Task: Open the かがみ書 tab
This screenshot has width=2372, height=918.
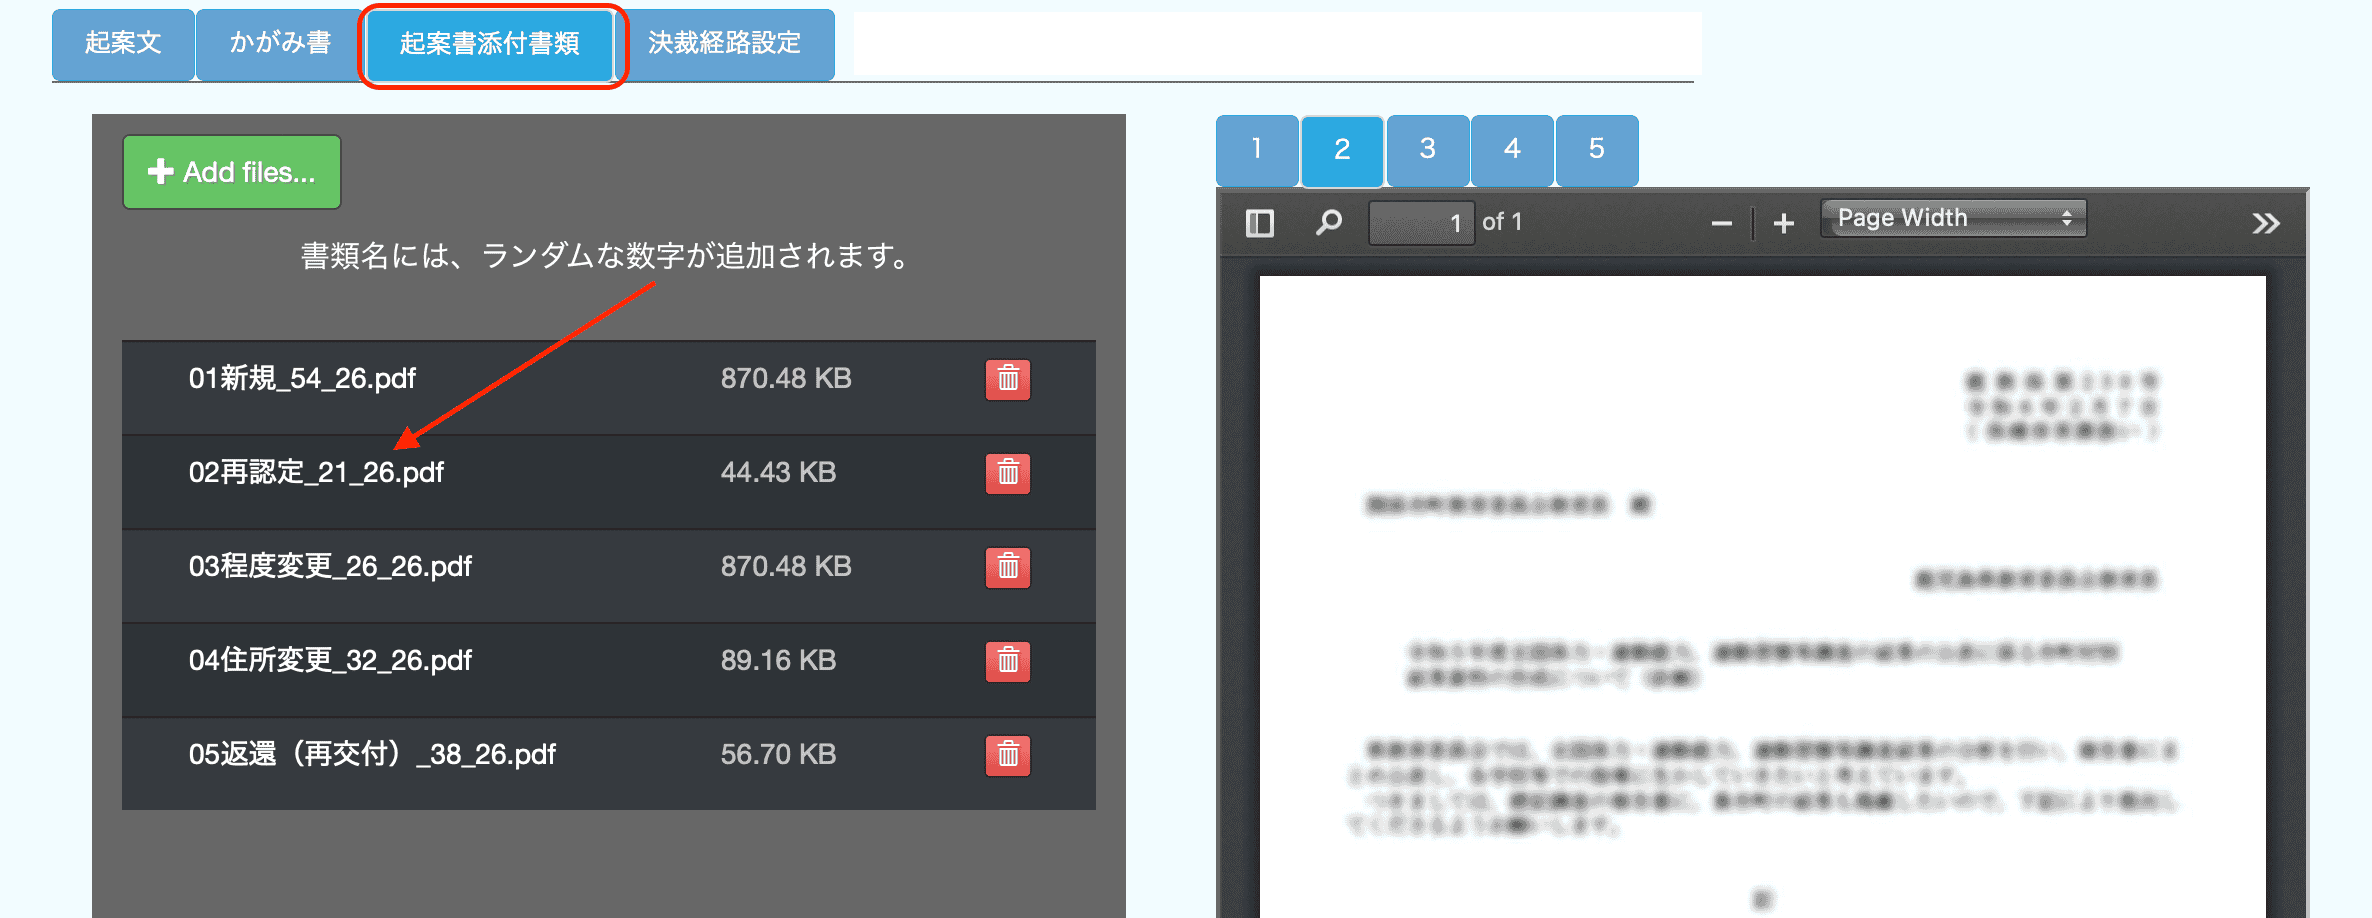Action: [280, 43]
